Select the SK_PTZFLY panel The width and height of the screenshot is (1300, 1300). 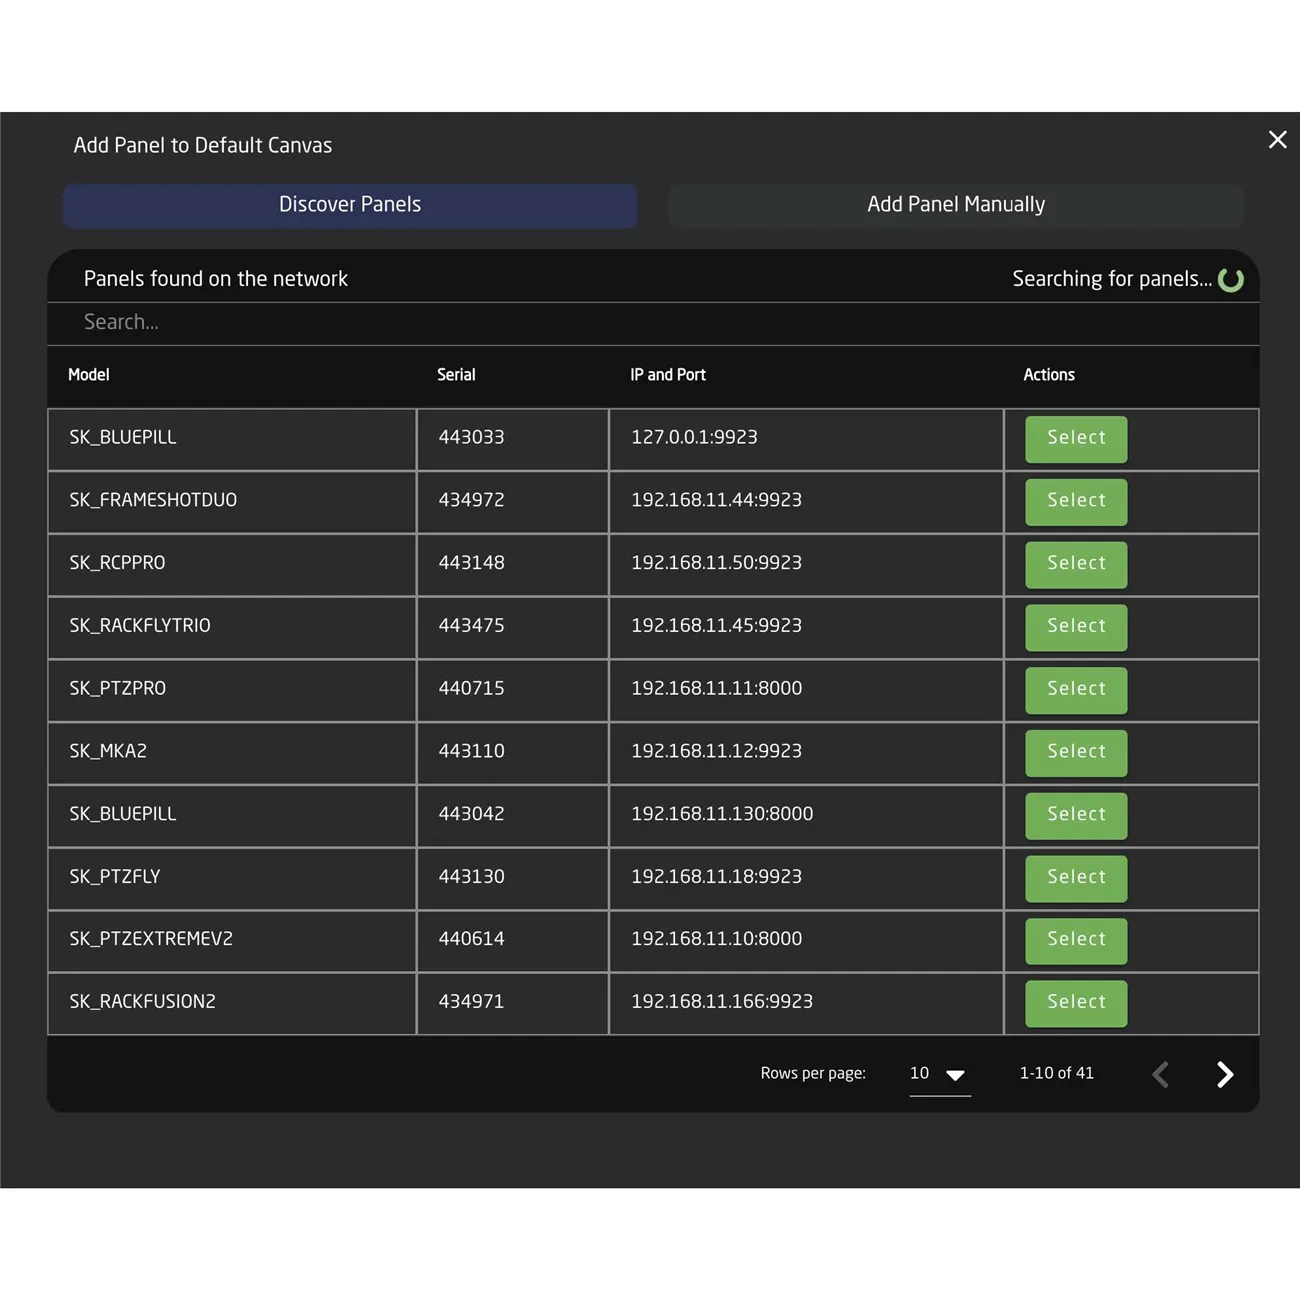[x=1076, y=878]
